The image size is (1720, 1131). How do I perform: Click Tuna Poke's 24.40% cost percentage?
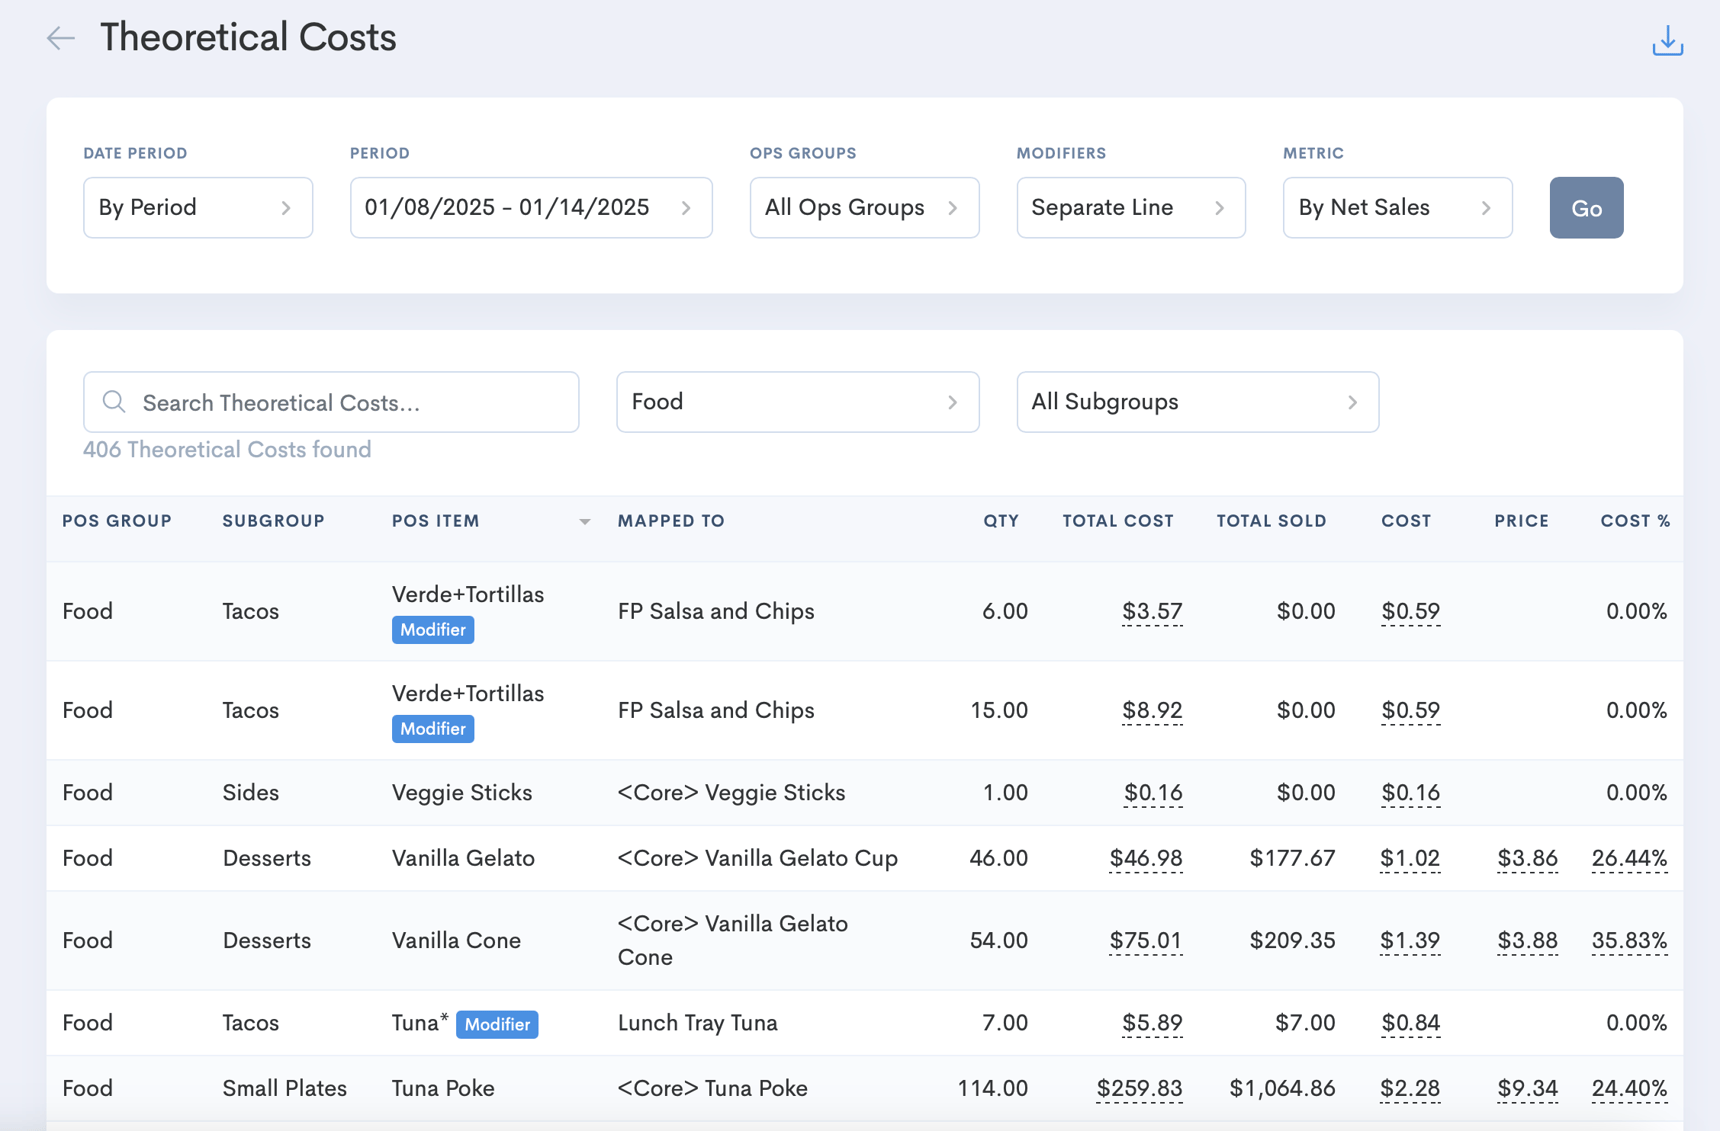1628,1088
